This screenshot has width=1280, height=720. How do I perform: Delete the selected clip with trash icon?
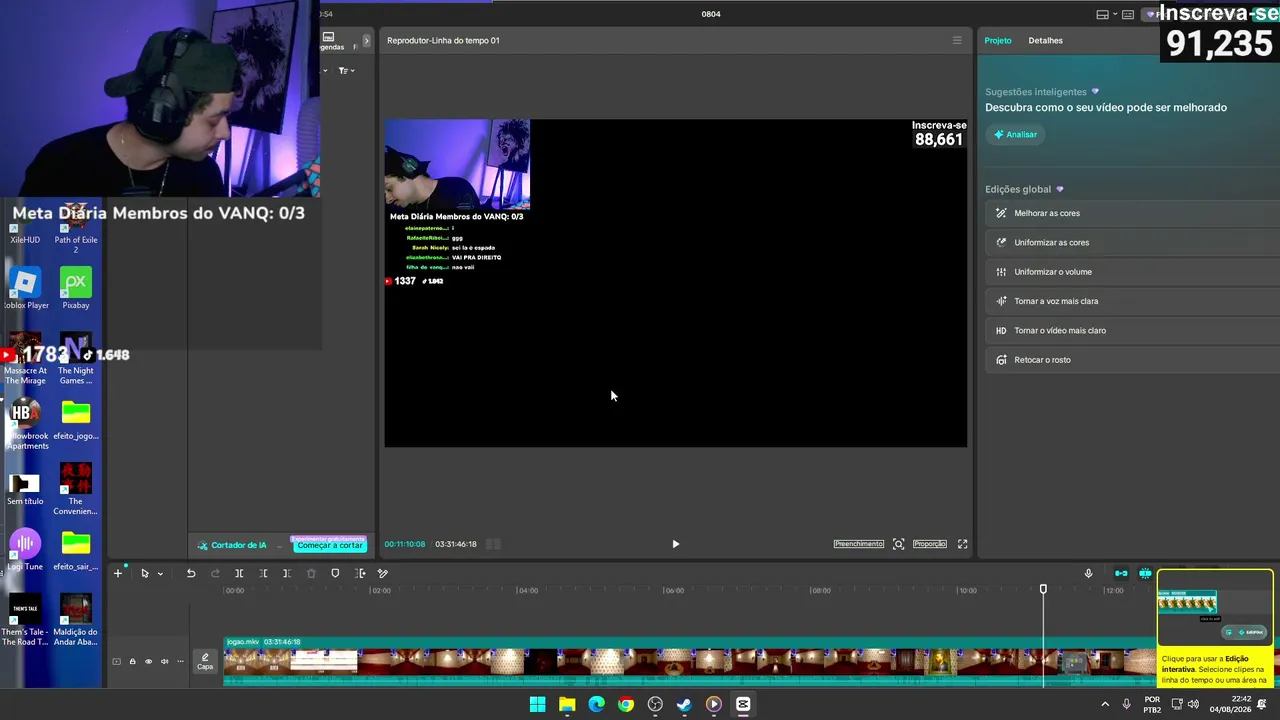point(311,573)
